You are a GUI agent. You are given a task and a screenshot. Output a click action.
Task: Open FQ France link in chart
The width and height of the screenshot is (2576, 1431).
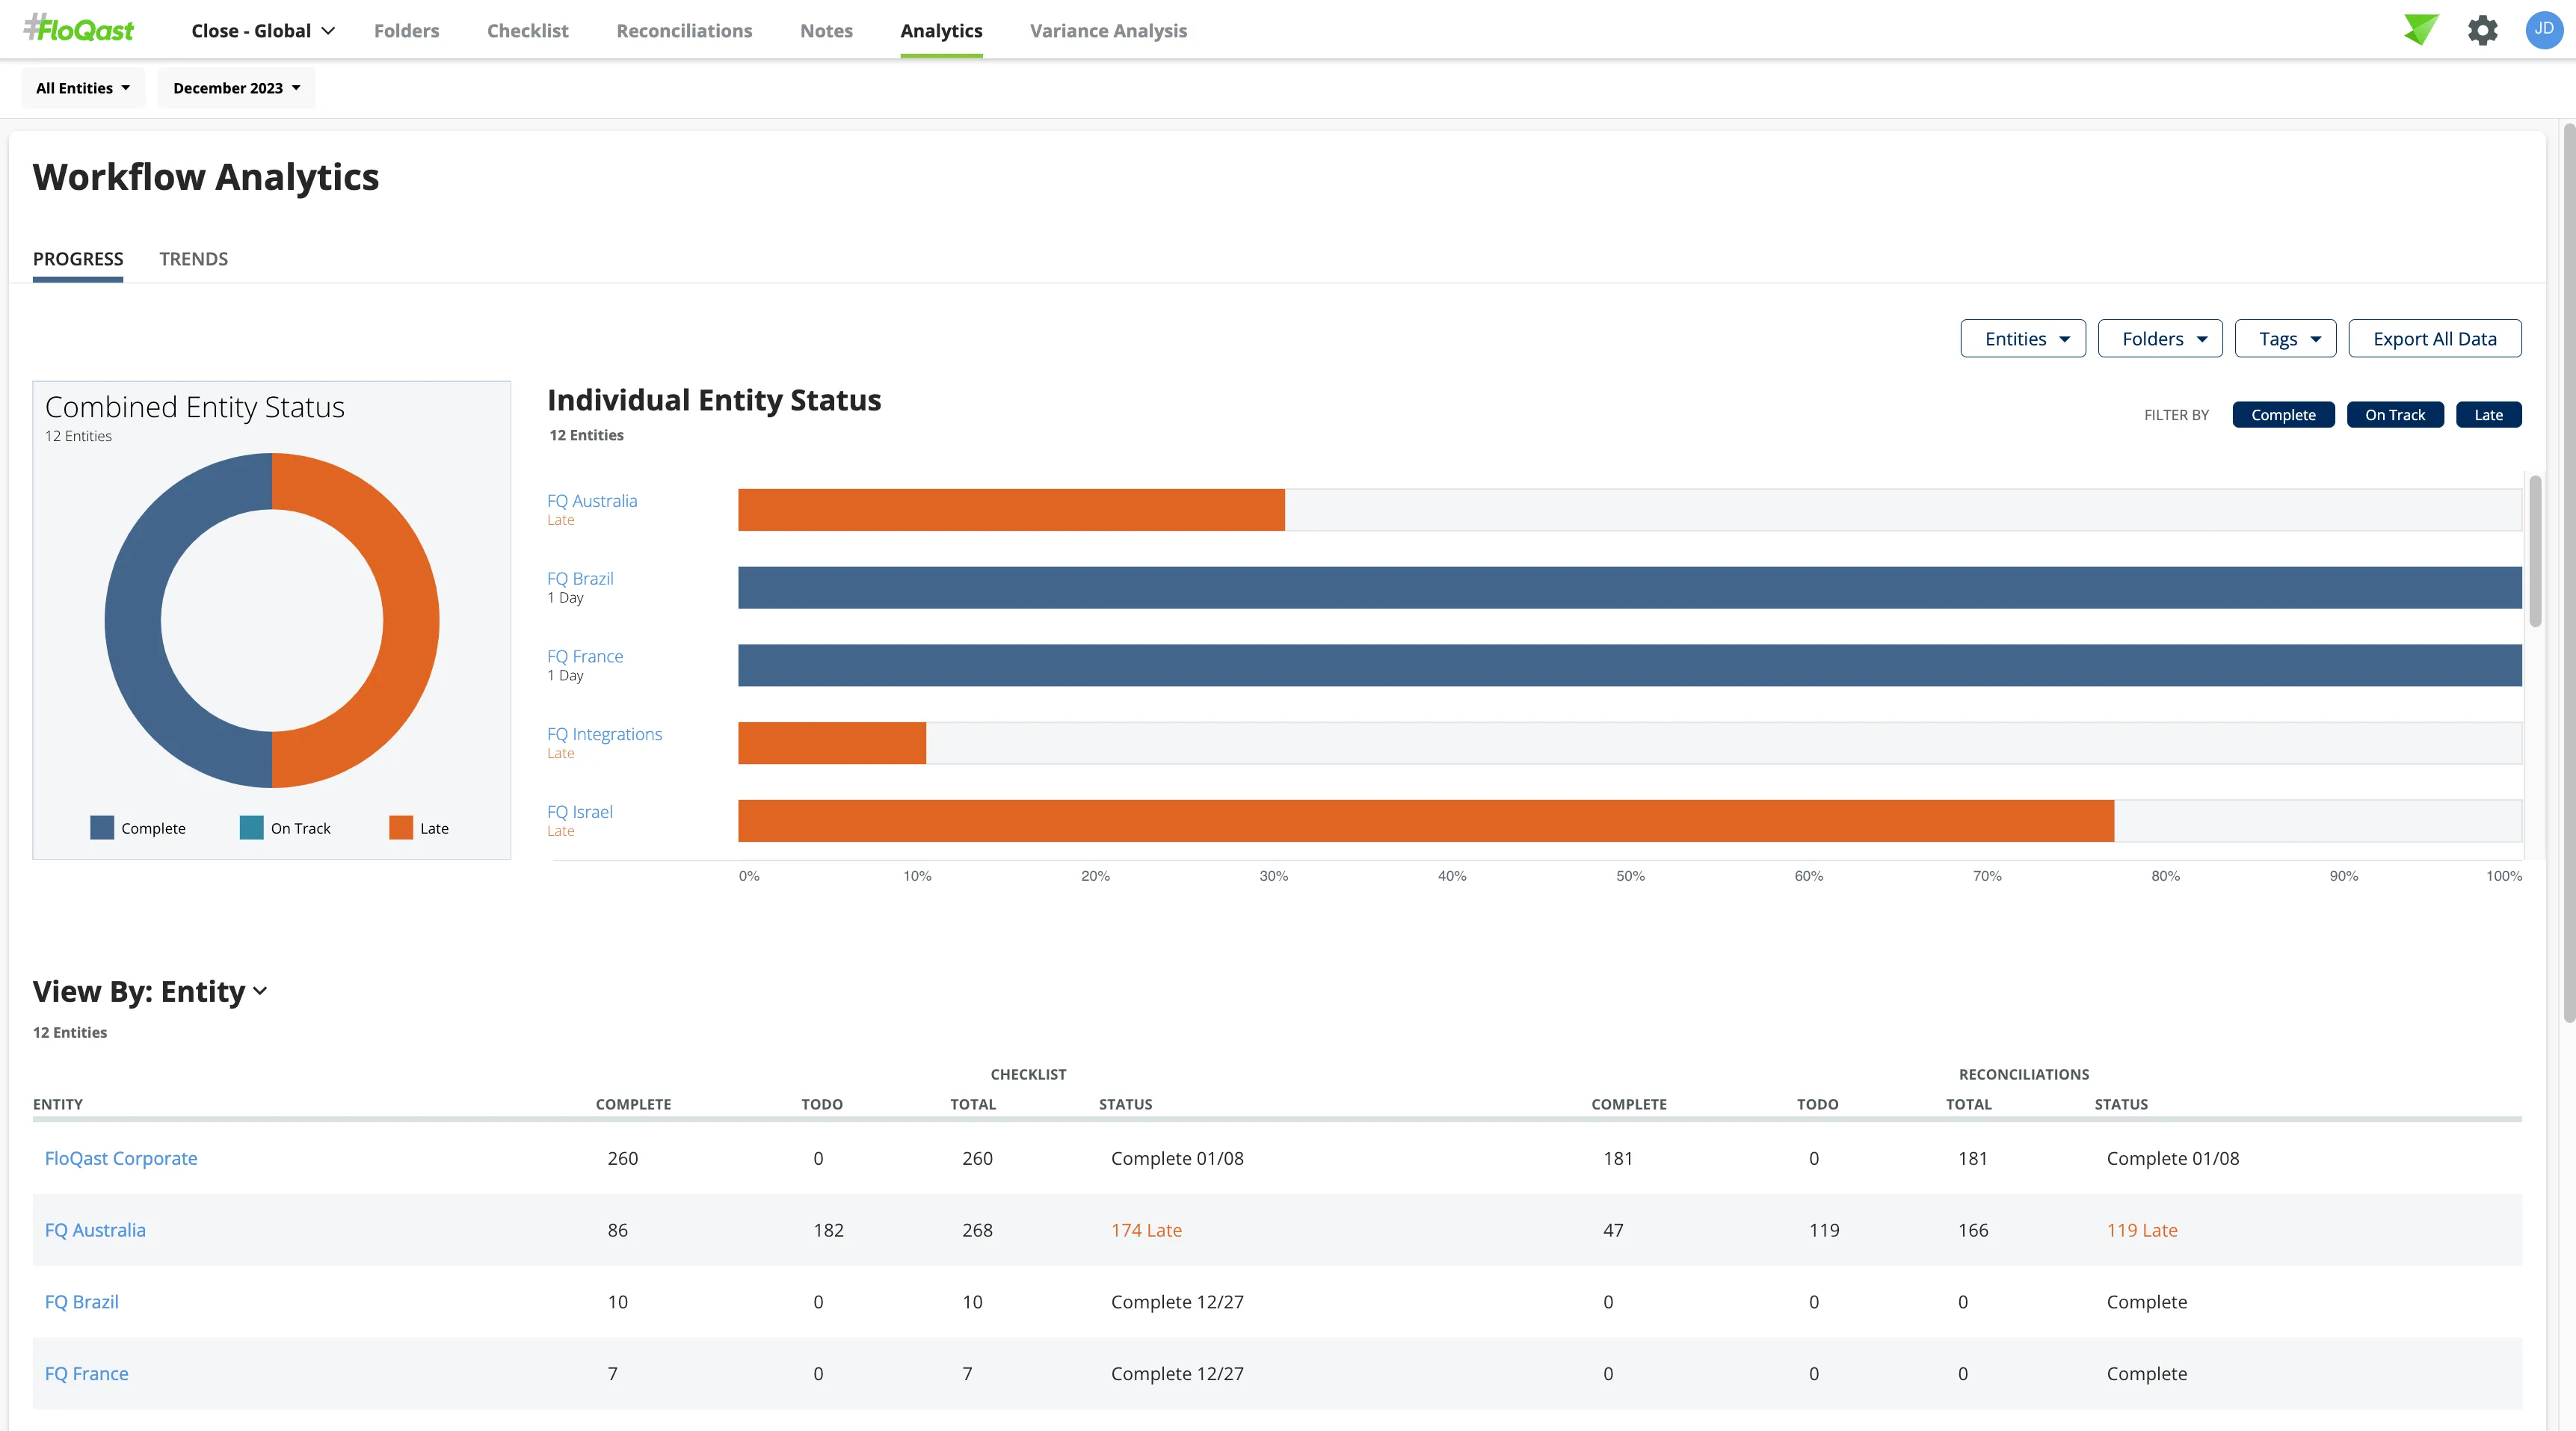[585, 656]
